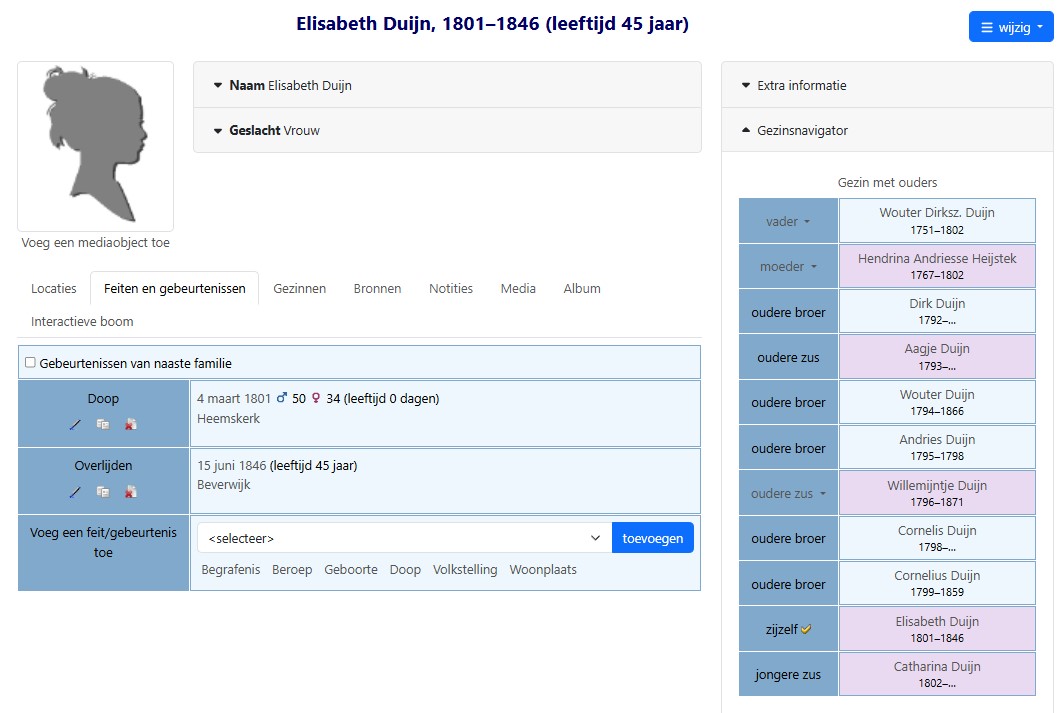Open Aagje Duijn's page
The height and width of the screenshot is (713, 1060).
point(937,349)
